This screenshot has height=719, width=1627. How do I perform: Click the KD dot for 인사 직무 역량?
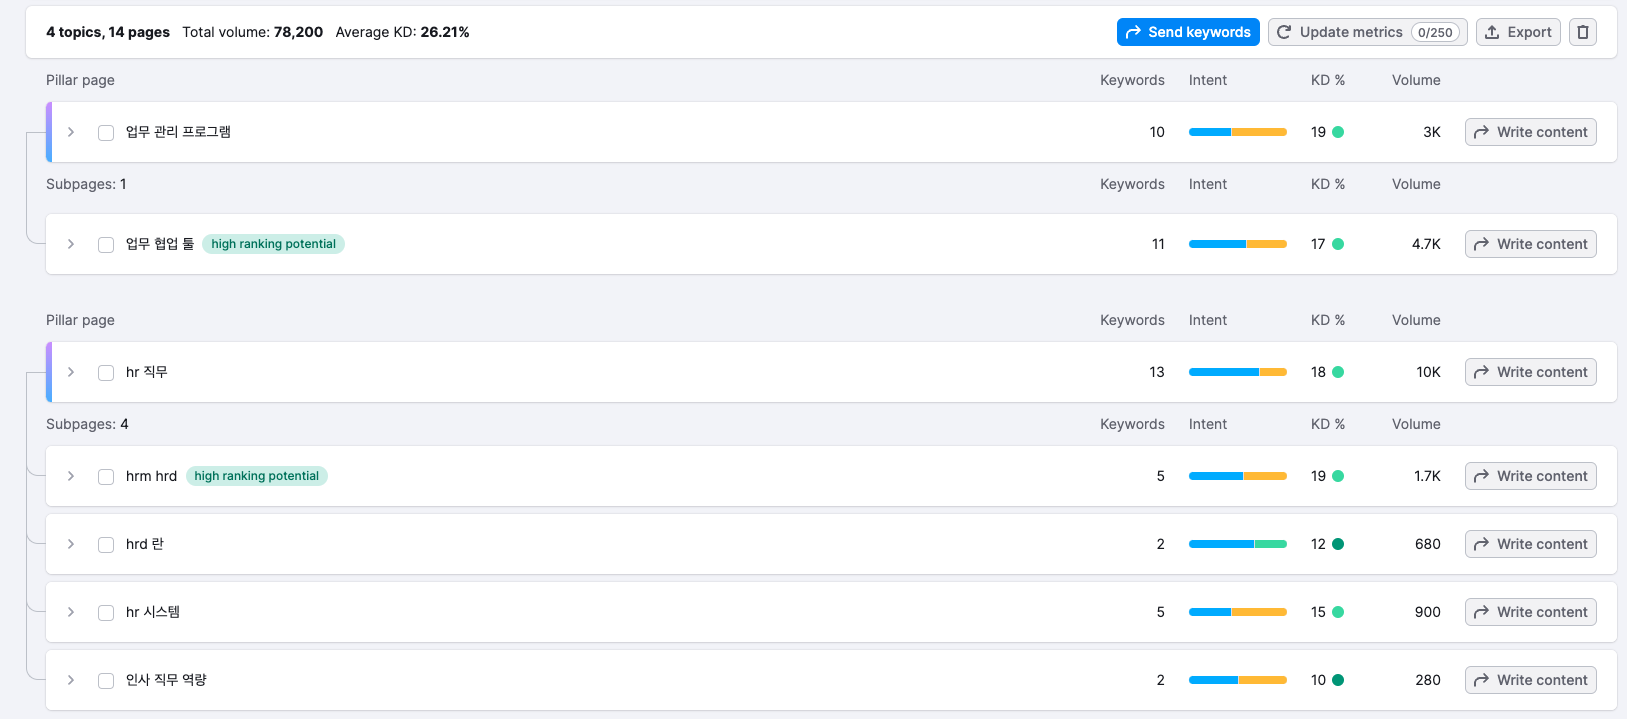coord(1338,680)
